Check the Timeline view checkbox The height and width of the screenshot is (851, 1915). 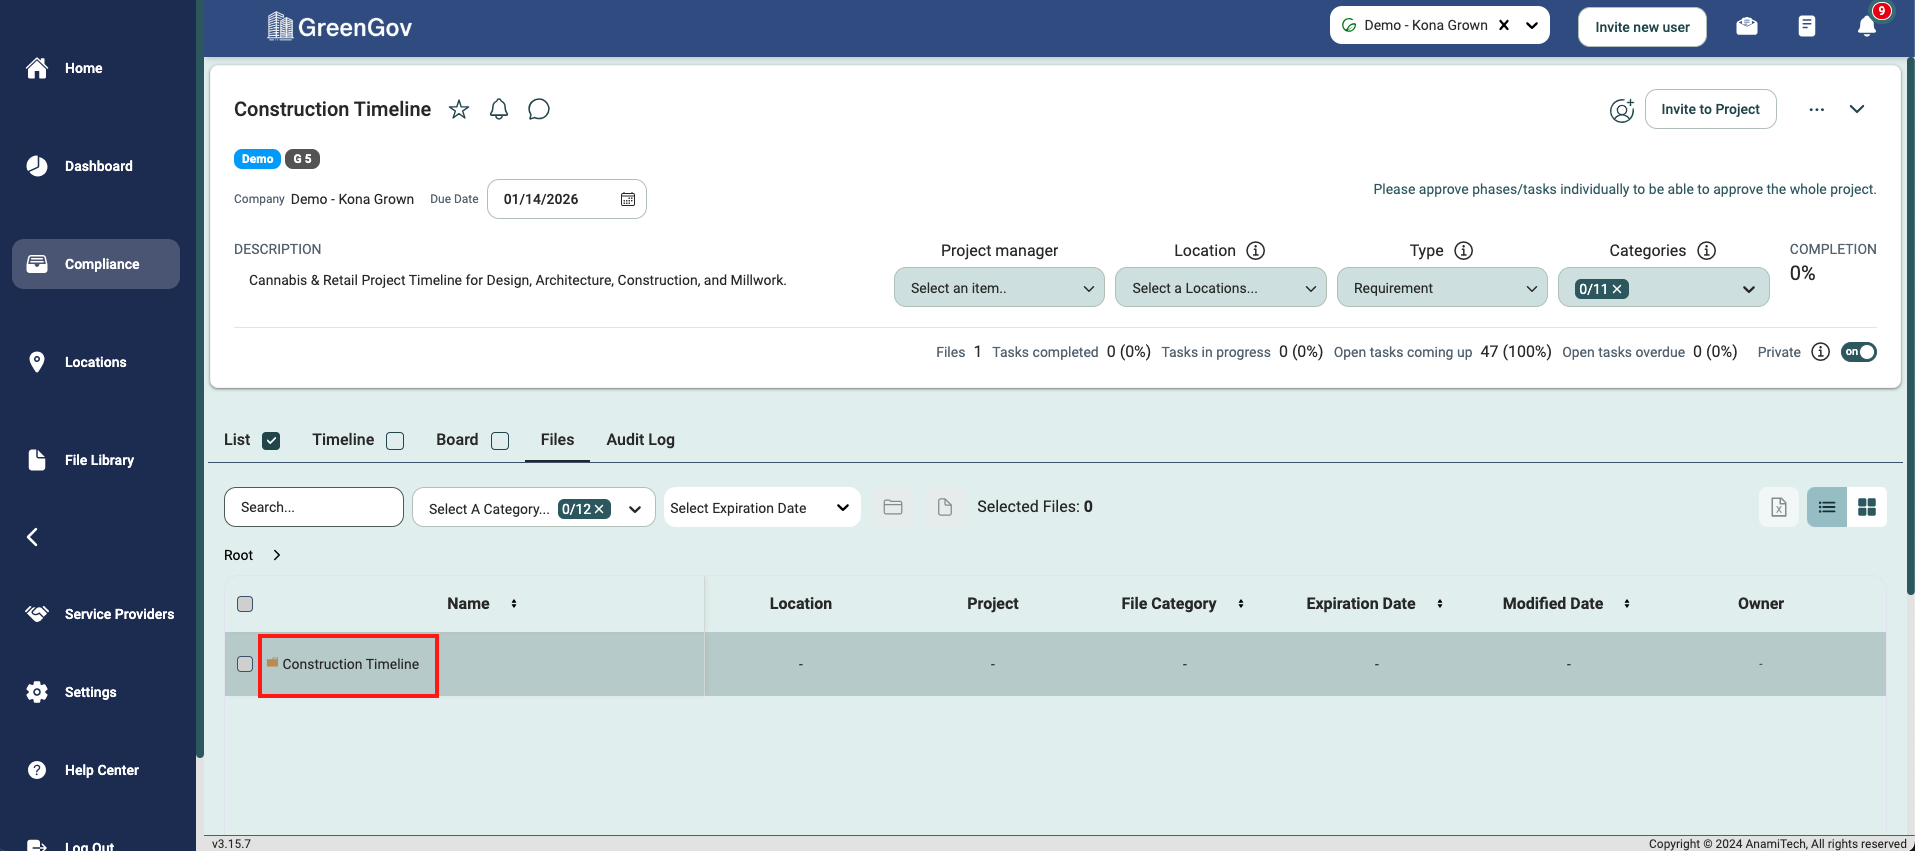click(396, 441)
